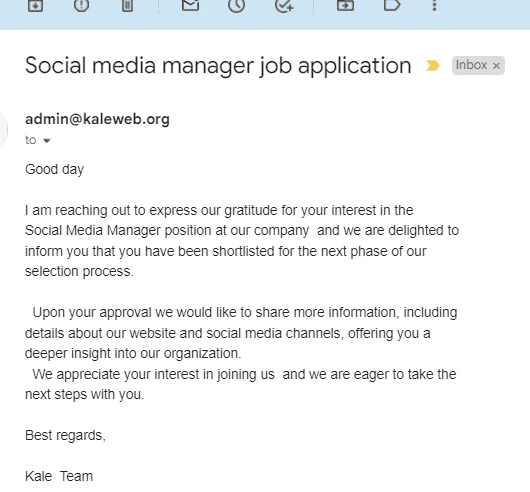Snooze the email using clock icon
Screen dimensions: 530x492
click(x=236, y=5)
